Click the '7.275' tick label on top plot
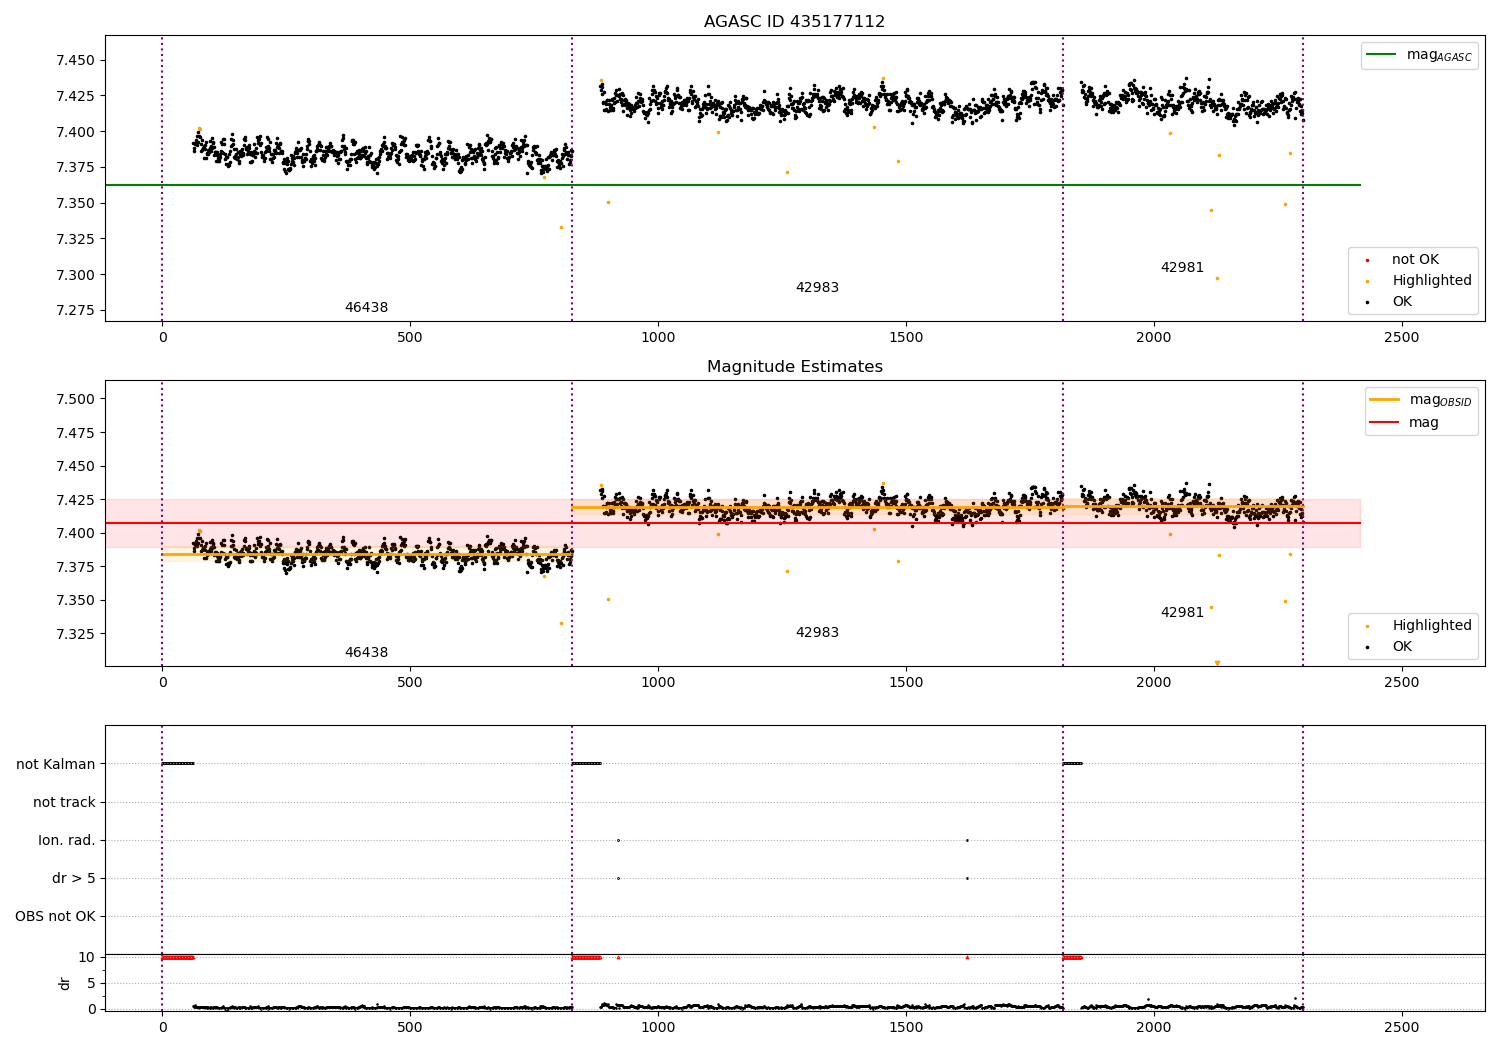Screen dimensions: 1500x1050 pyautogui.click(x=76, y=311)
